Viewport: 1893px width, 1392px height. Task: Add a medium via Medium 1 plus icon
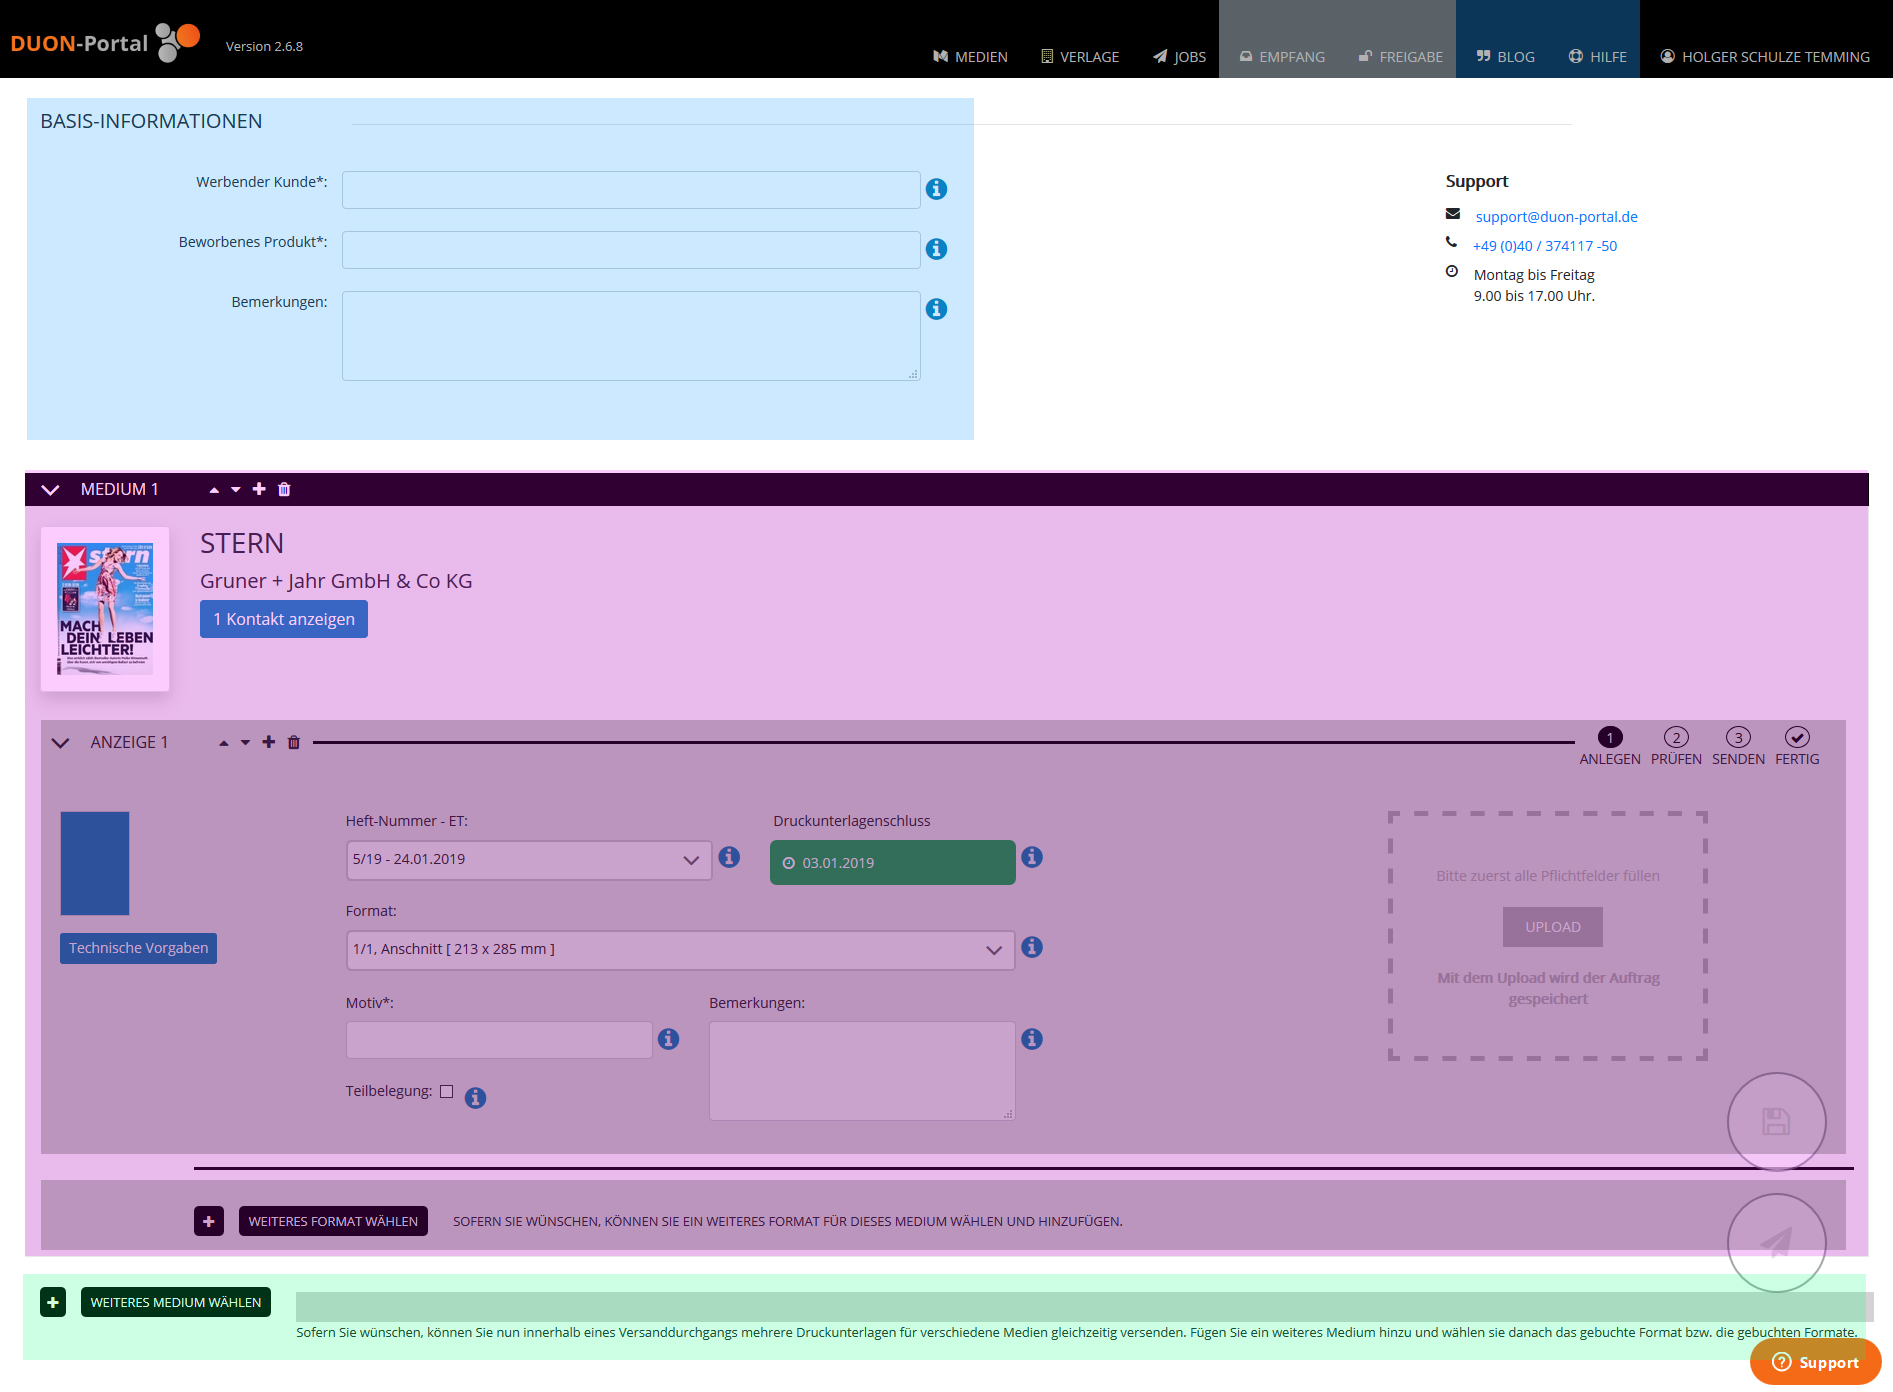tap(259, 489)
